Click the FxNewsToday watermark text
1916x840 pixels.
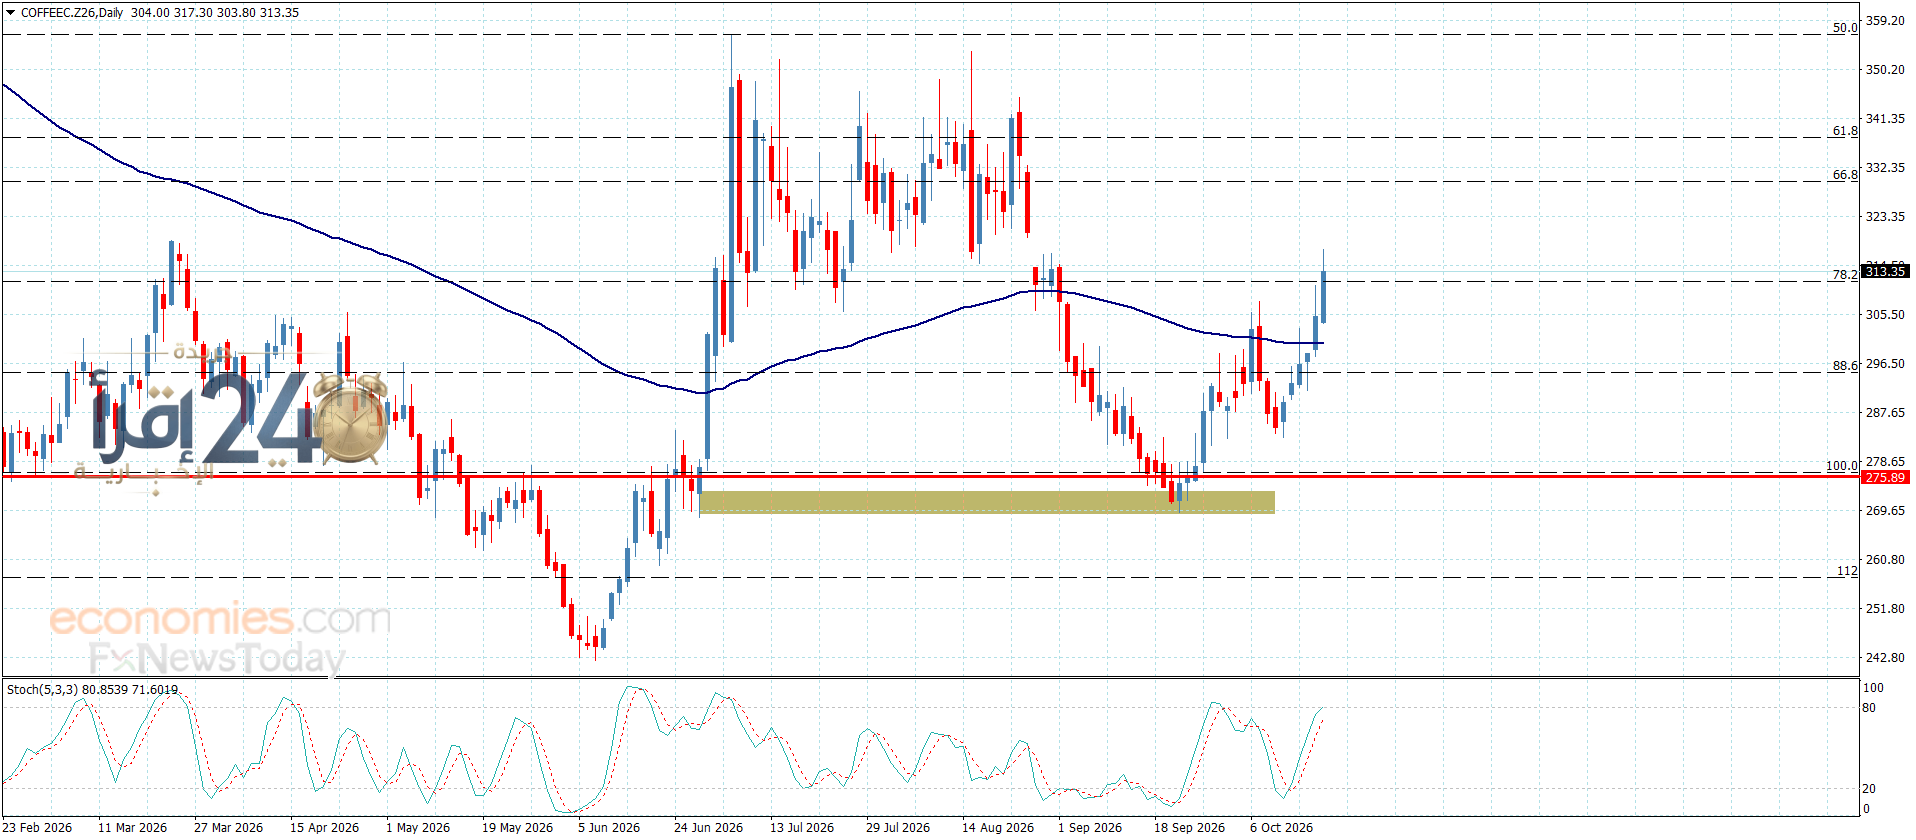[217, 658]
